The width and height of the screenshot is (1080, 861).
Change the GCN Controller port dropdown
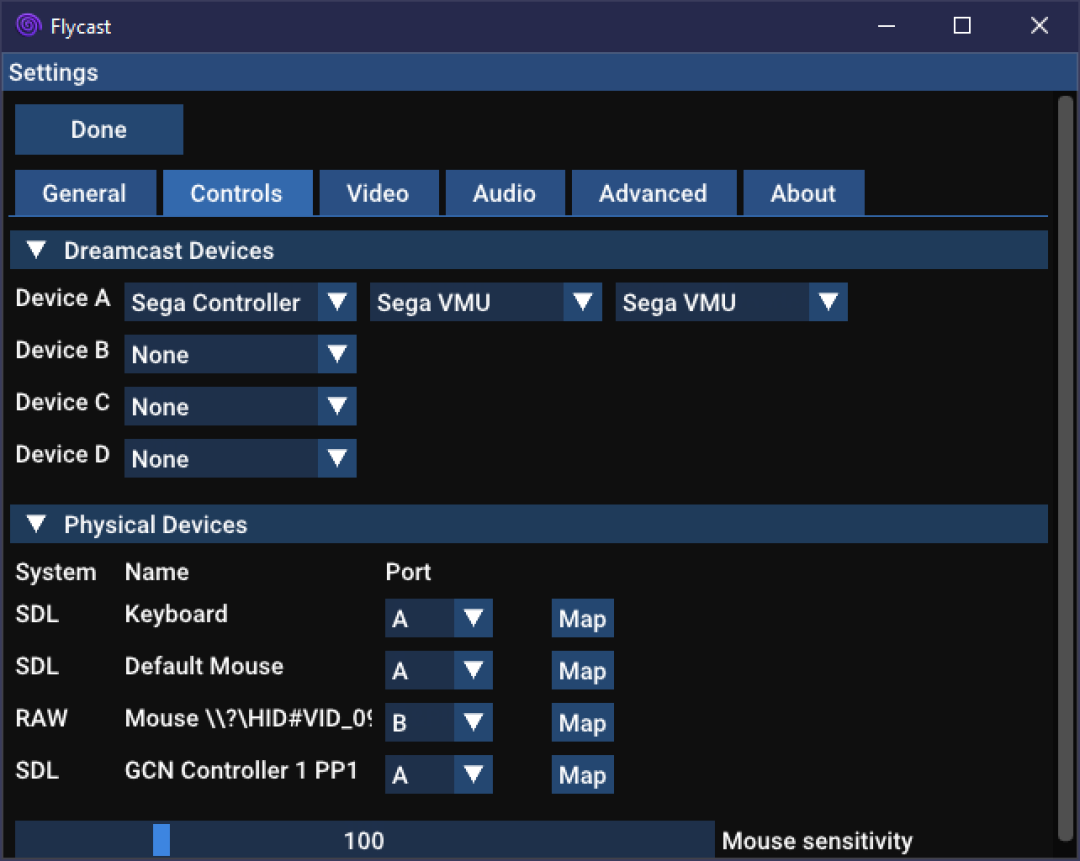coord(439,774)
